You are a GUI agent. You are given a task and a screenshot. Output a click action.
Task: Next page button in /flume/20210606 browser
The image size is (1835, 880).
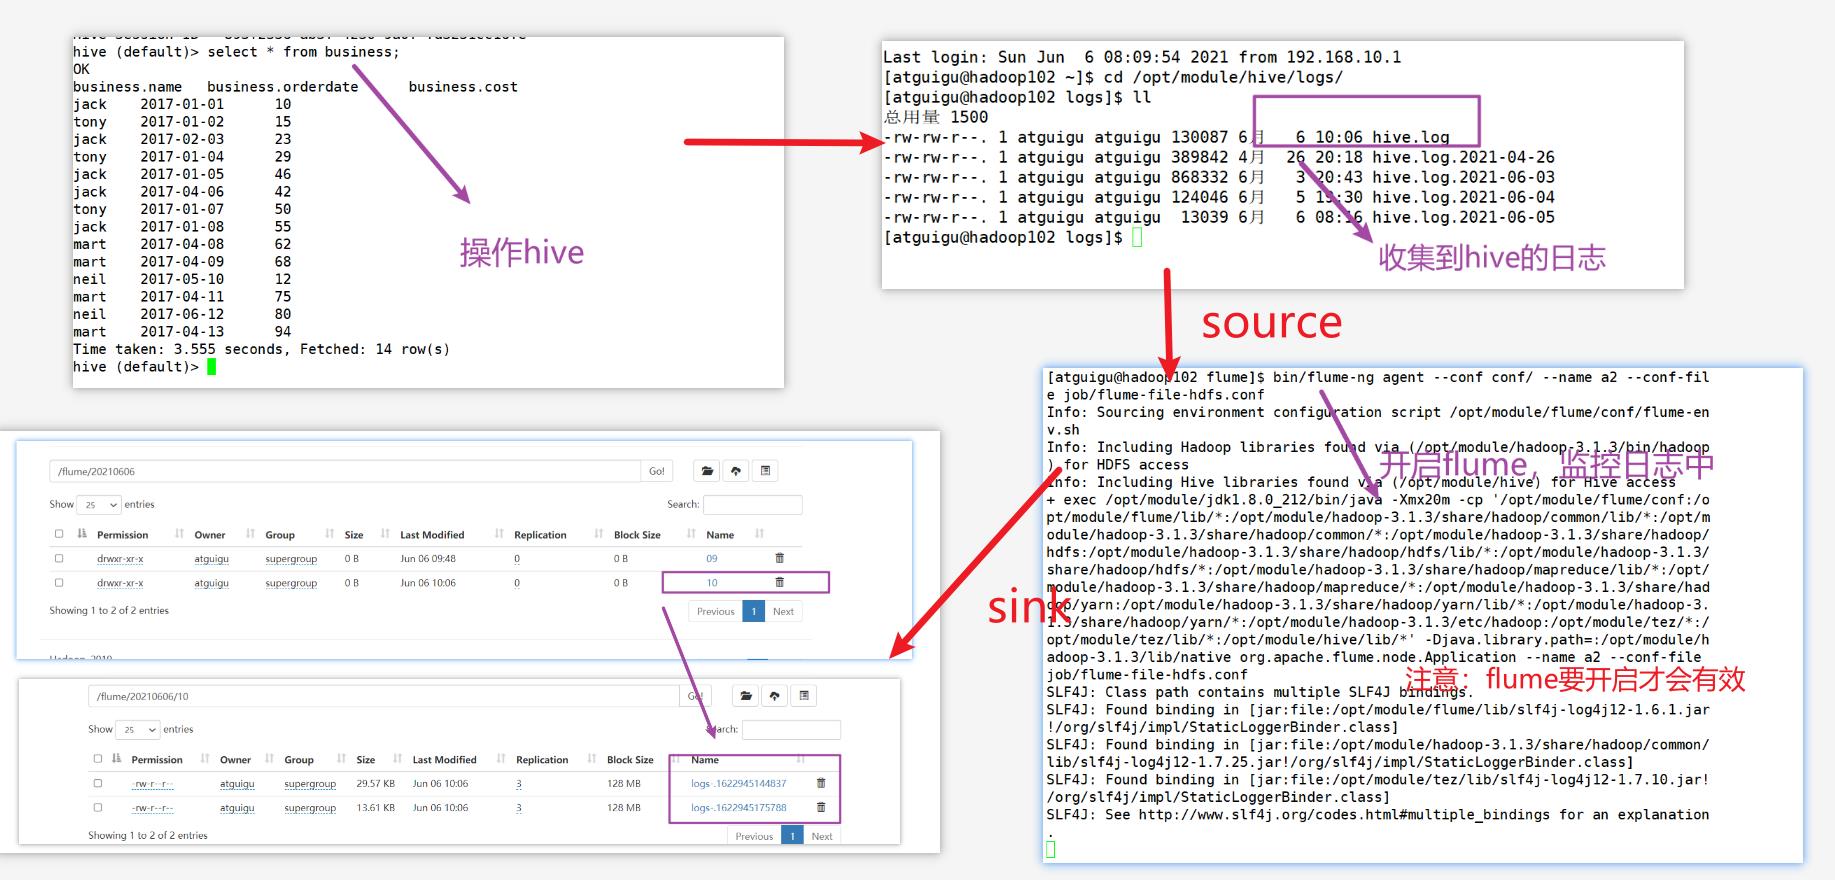pyautogui.click(x=783, y=611)
